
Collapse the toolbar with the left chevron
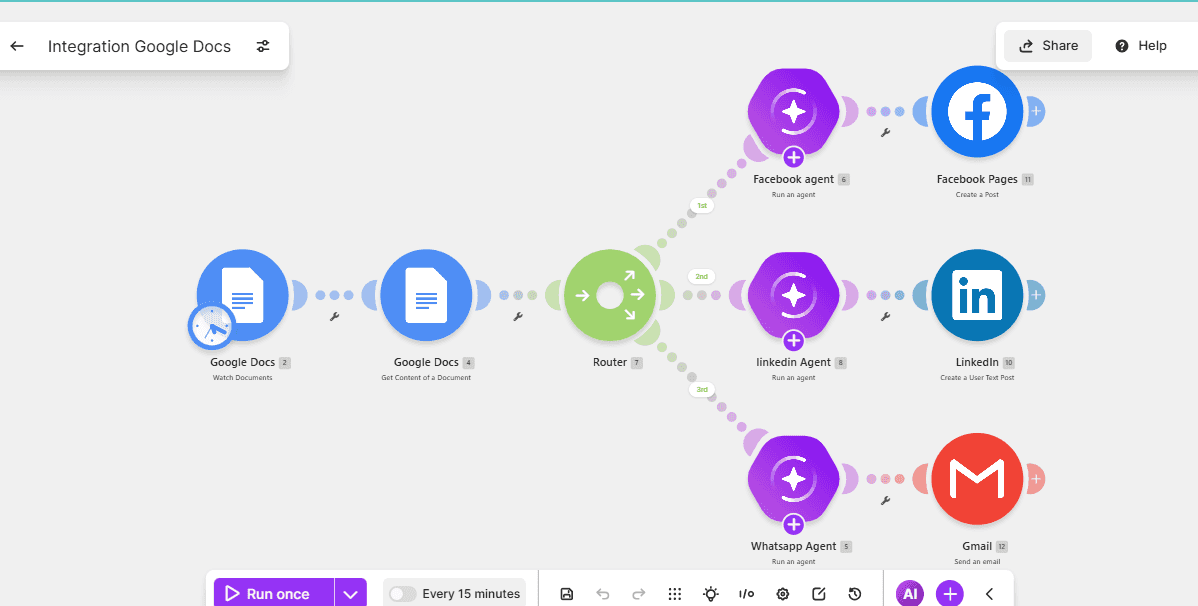[989, 594]
